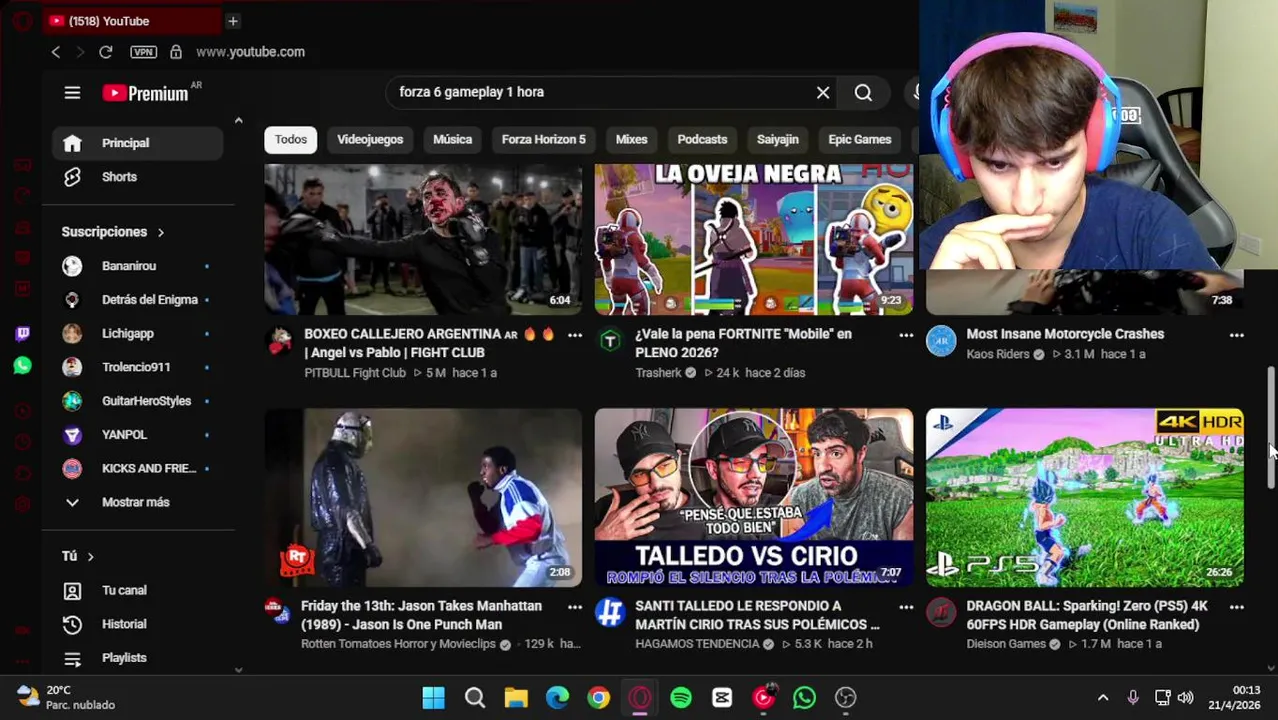Click the magnifier search button
Screen dimensions: 1278x720
(x=863, y=92)
